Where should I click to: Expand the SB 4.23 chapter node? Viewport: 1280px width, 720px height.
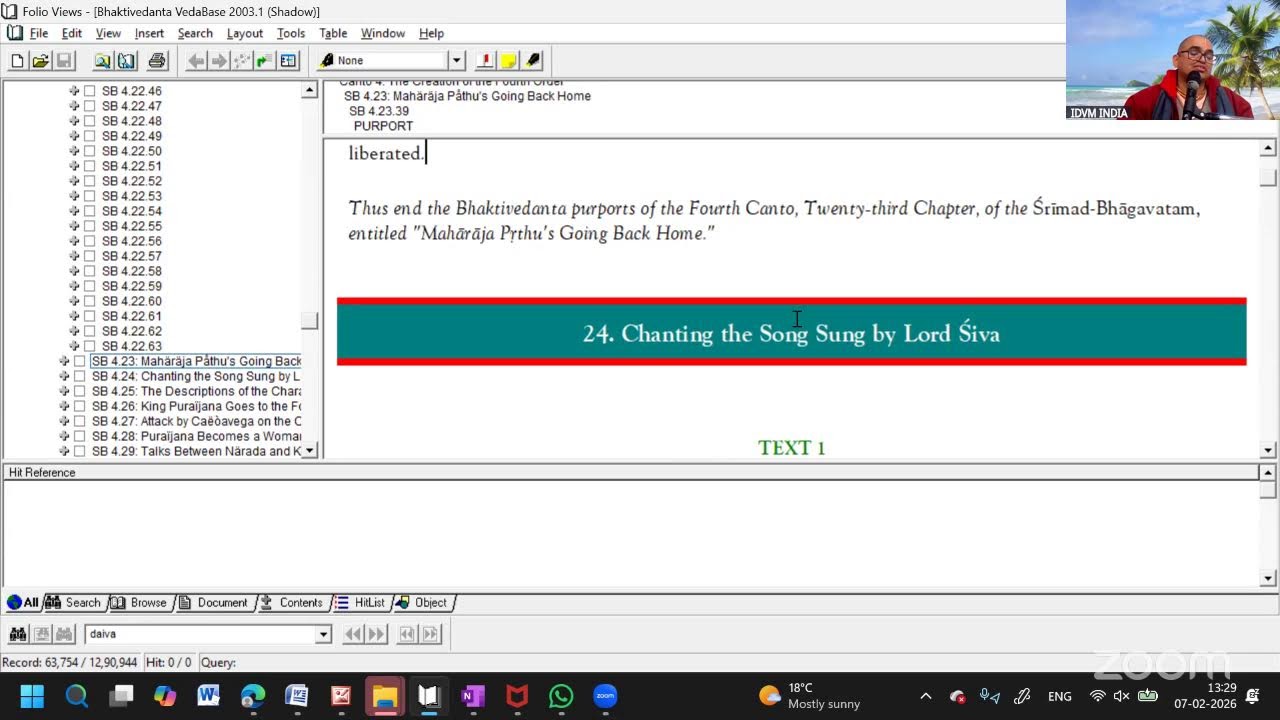click(64, 361)
